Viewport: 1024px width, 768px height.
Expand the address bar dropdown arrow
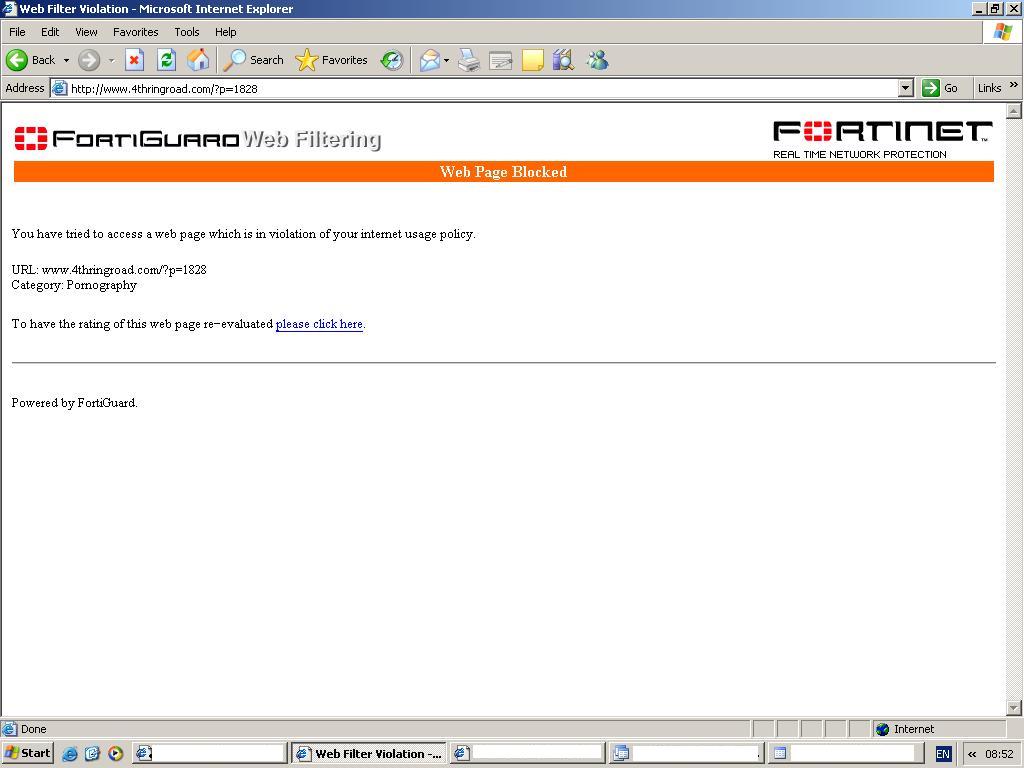click(x=905, y=88)
